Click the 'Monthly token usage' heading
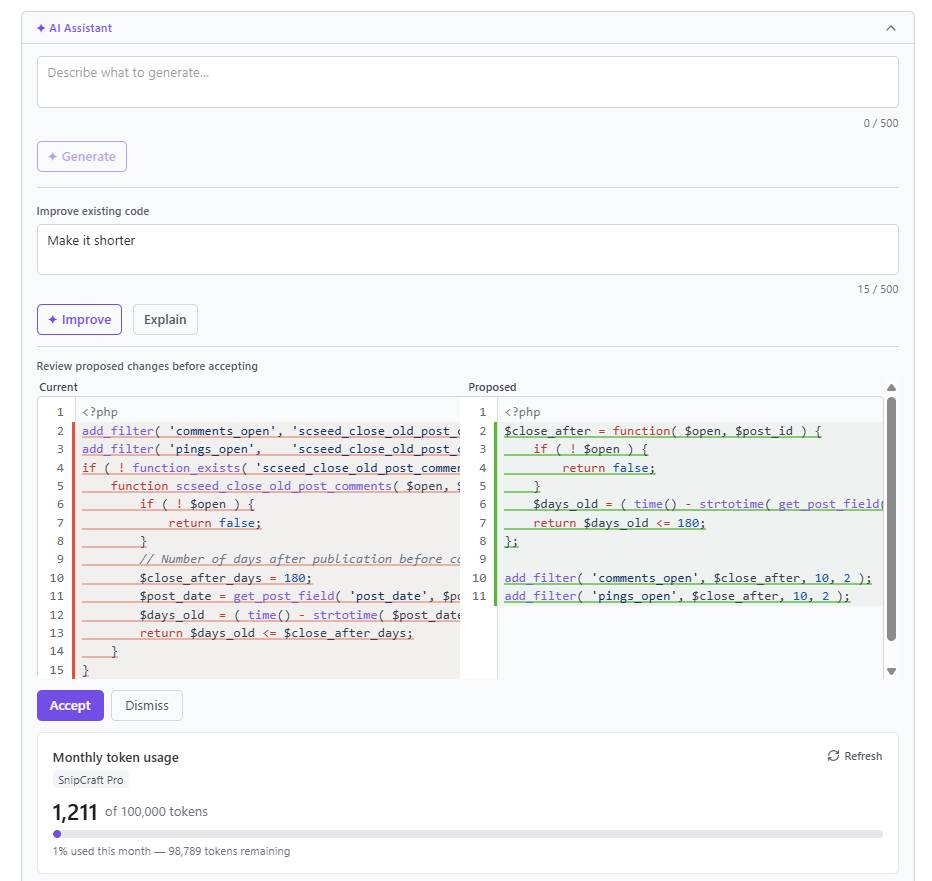Viewport: 932px width, 881px height. click(x=115, y=757)
